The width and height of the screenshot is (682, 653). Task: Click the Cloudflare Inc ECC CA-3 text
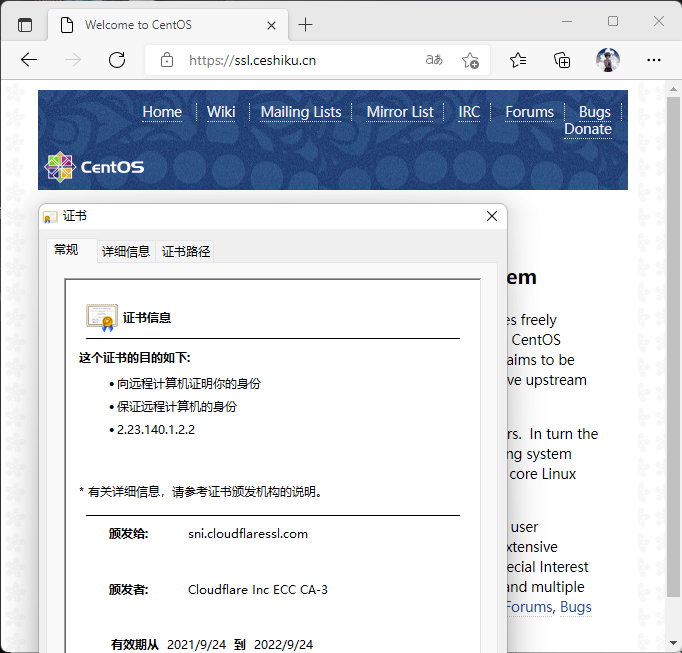pos(257,589)
